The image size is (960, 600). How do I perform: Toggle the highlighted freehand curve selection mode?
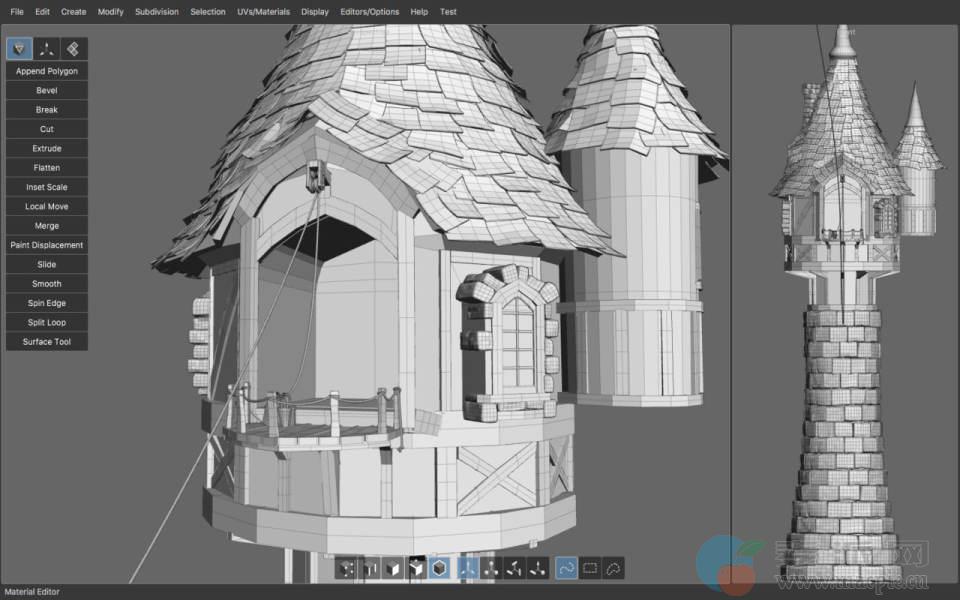pyautogui.click(x=566, y=568)
